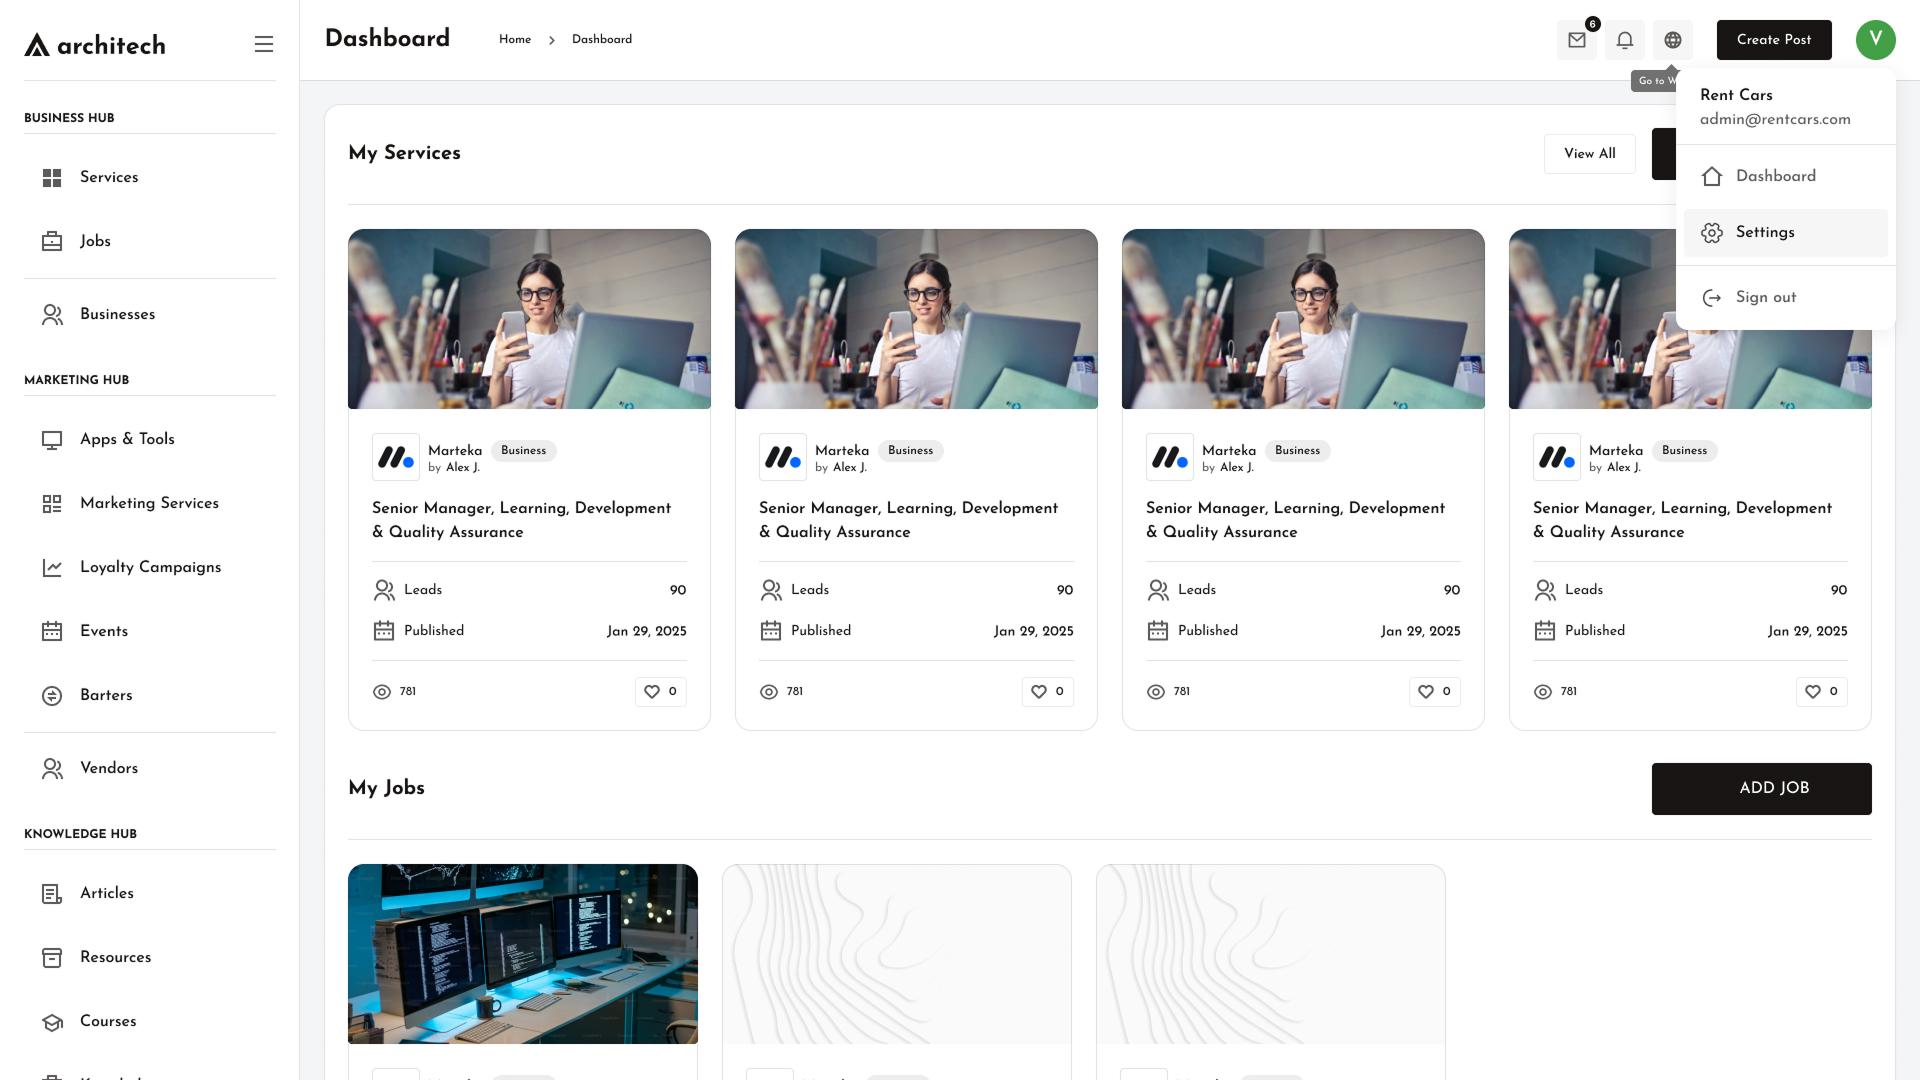Click the Courses graduation cap icon
Screen dimensions: 1920x1080
click(x=52, y=1022)
